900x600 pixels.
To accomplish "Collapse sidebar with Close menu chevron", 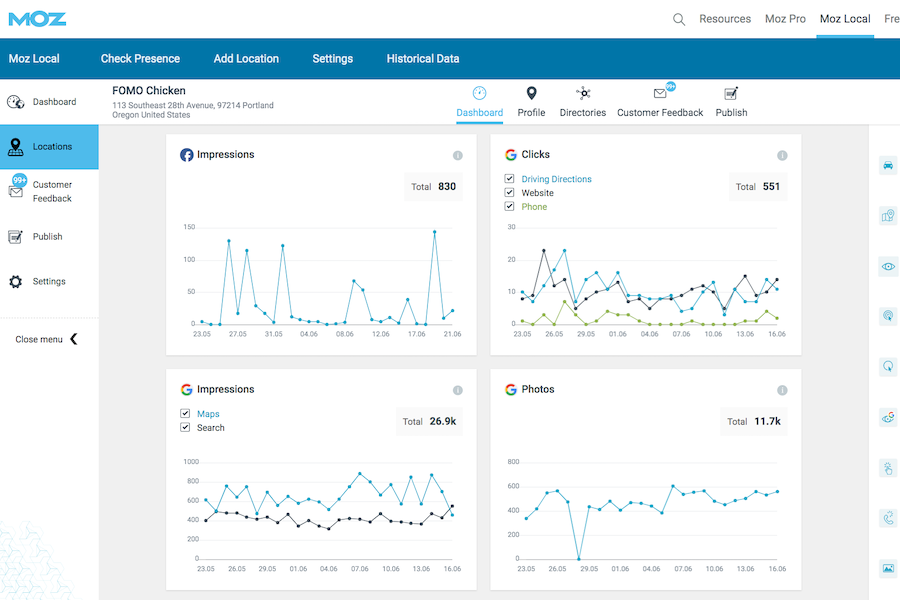I will tap(73, 340).
